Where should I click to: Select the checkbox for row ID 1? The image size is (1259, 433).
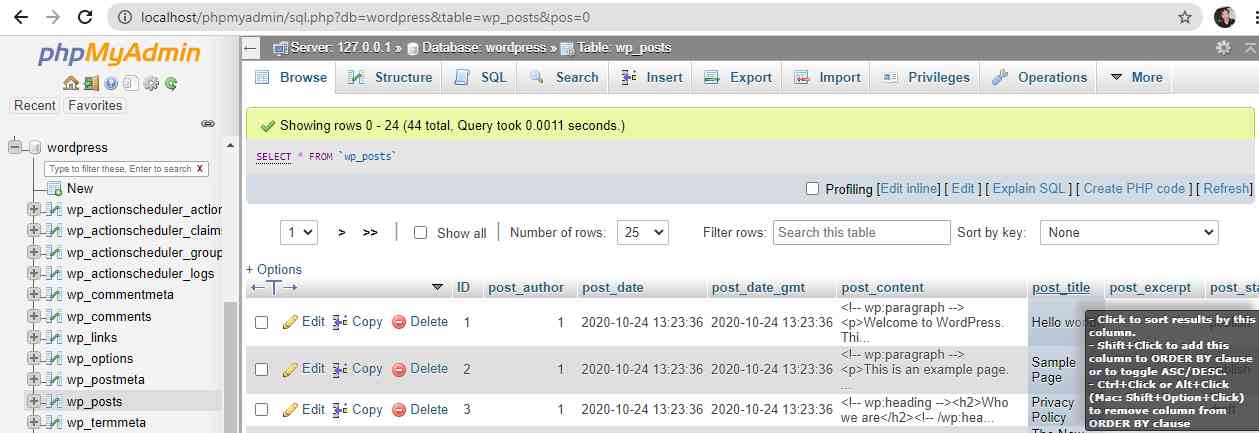click(x=261, y=323)
